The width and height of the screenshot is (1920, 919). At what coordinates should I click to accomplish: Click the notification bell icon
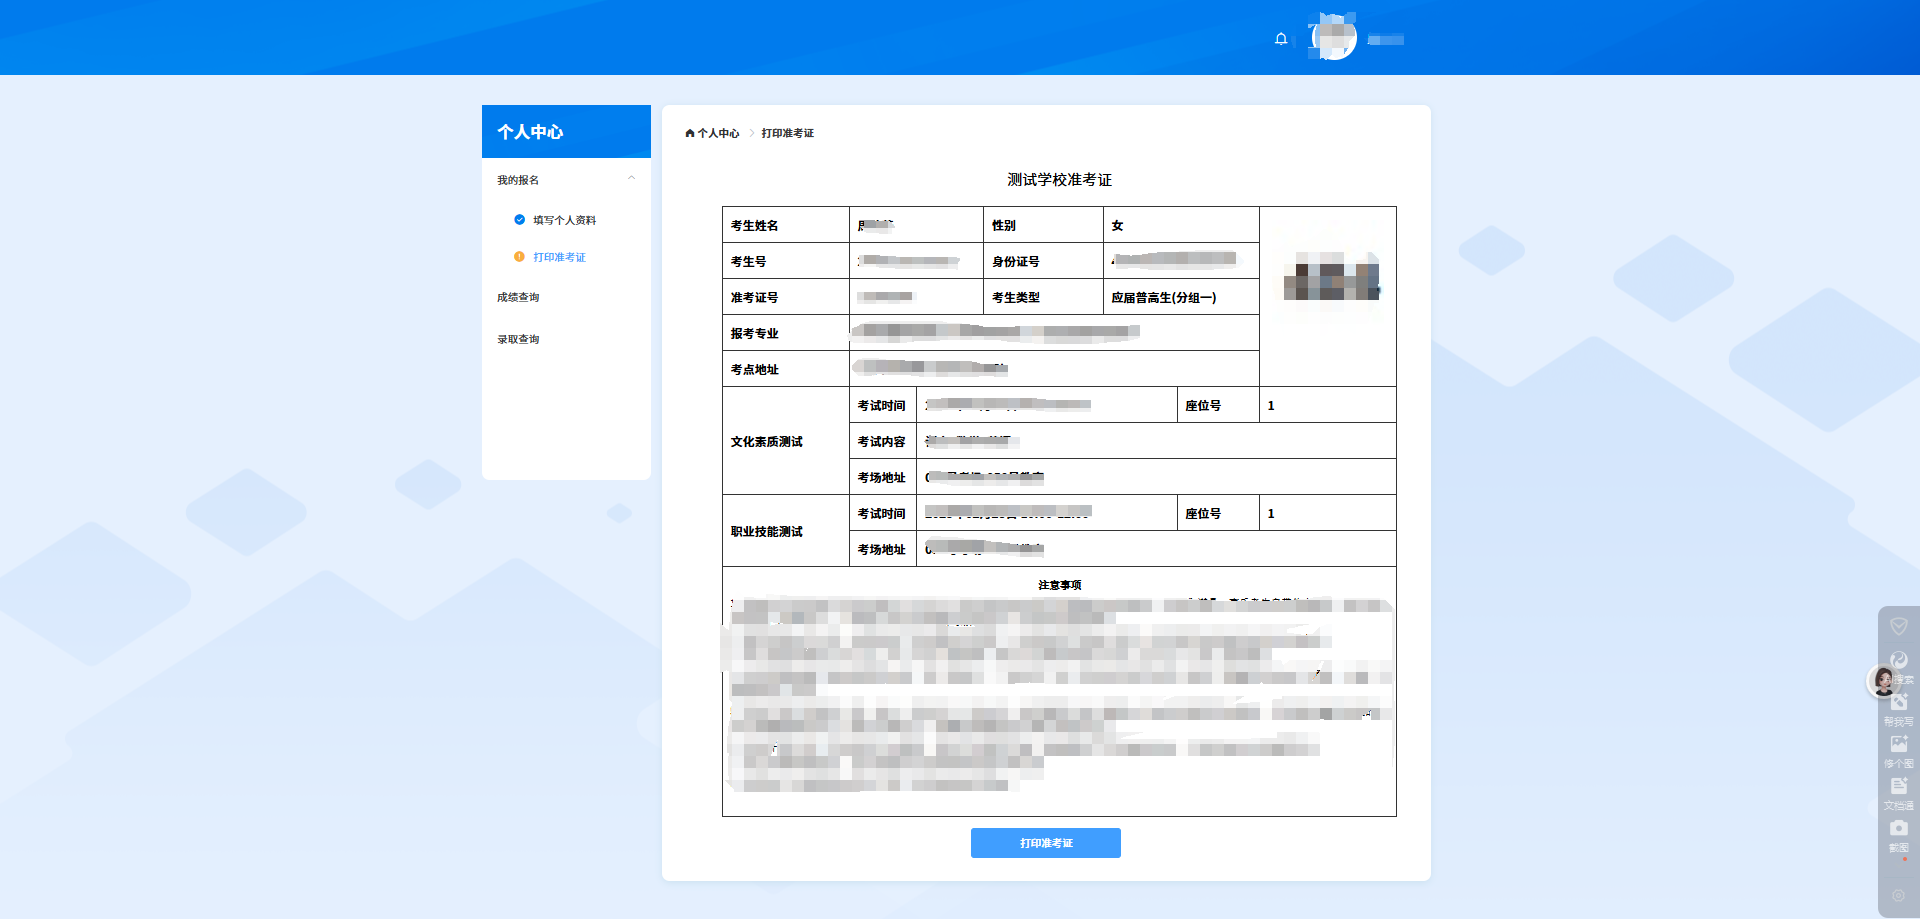point(1281,39)
